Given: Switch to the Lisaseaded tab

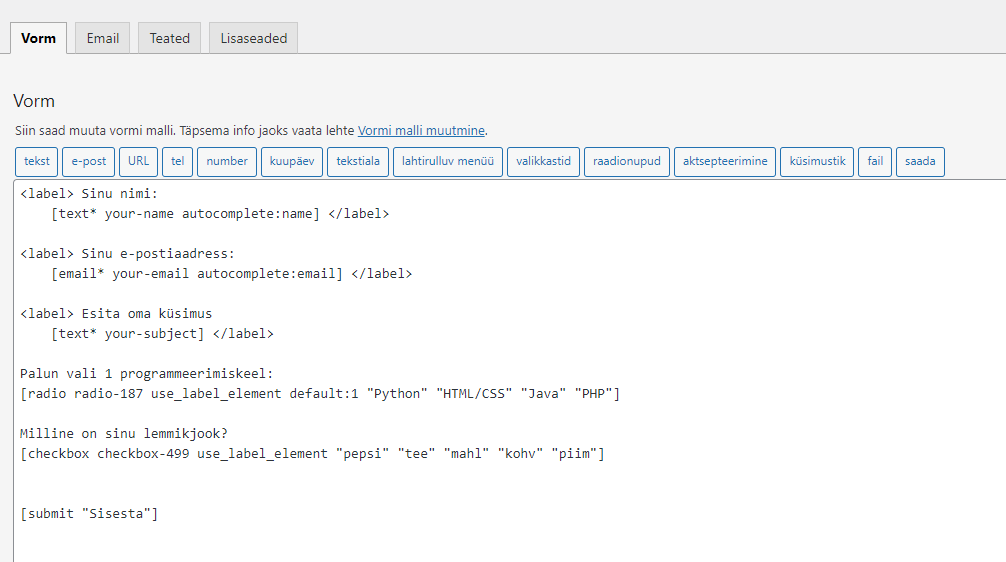Looking at the screenshot, I should tap(253, 38).
